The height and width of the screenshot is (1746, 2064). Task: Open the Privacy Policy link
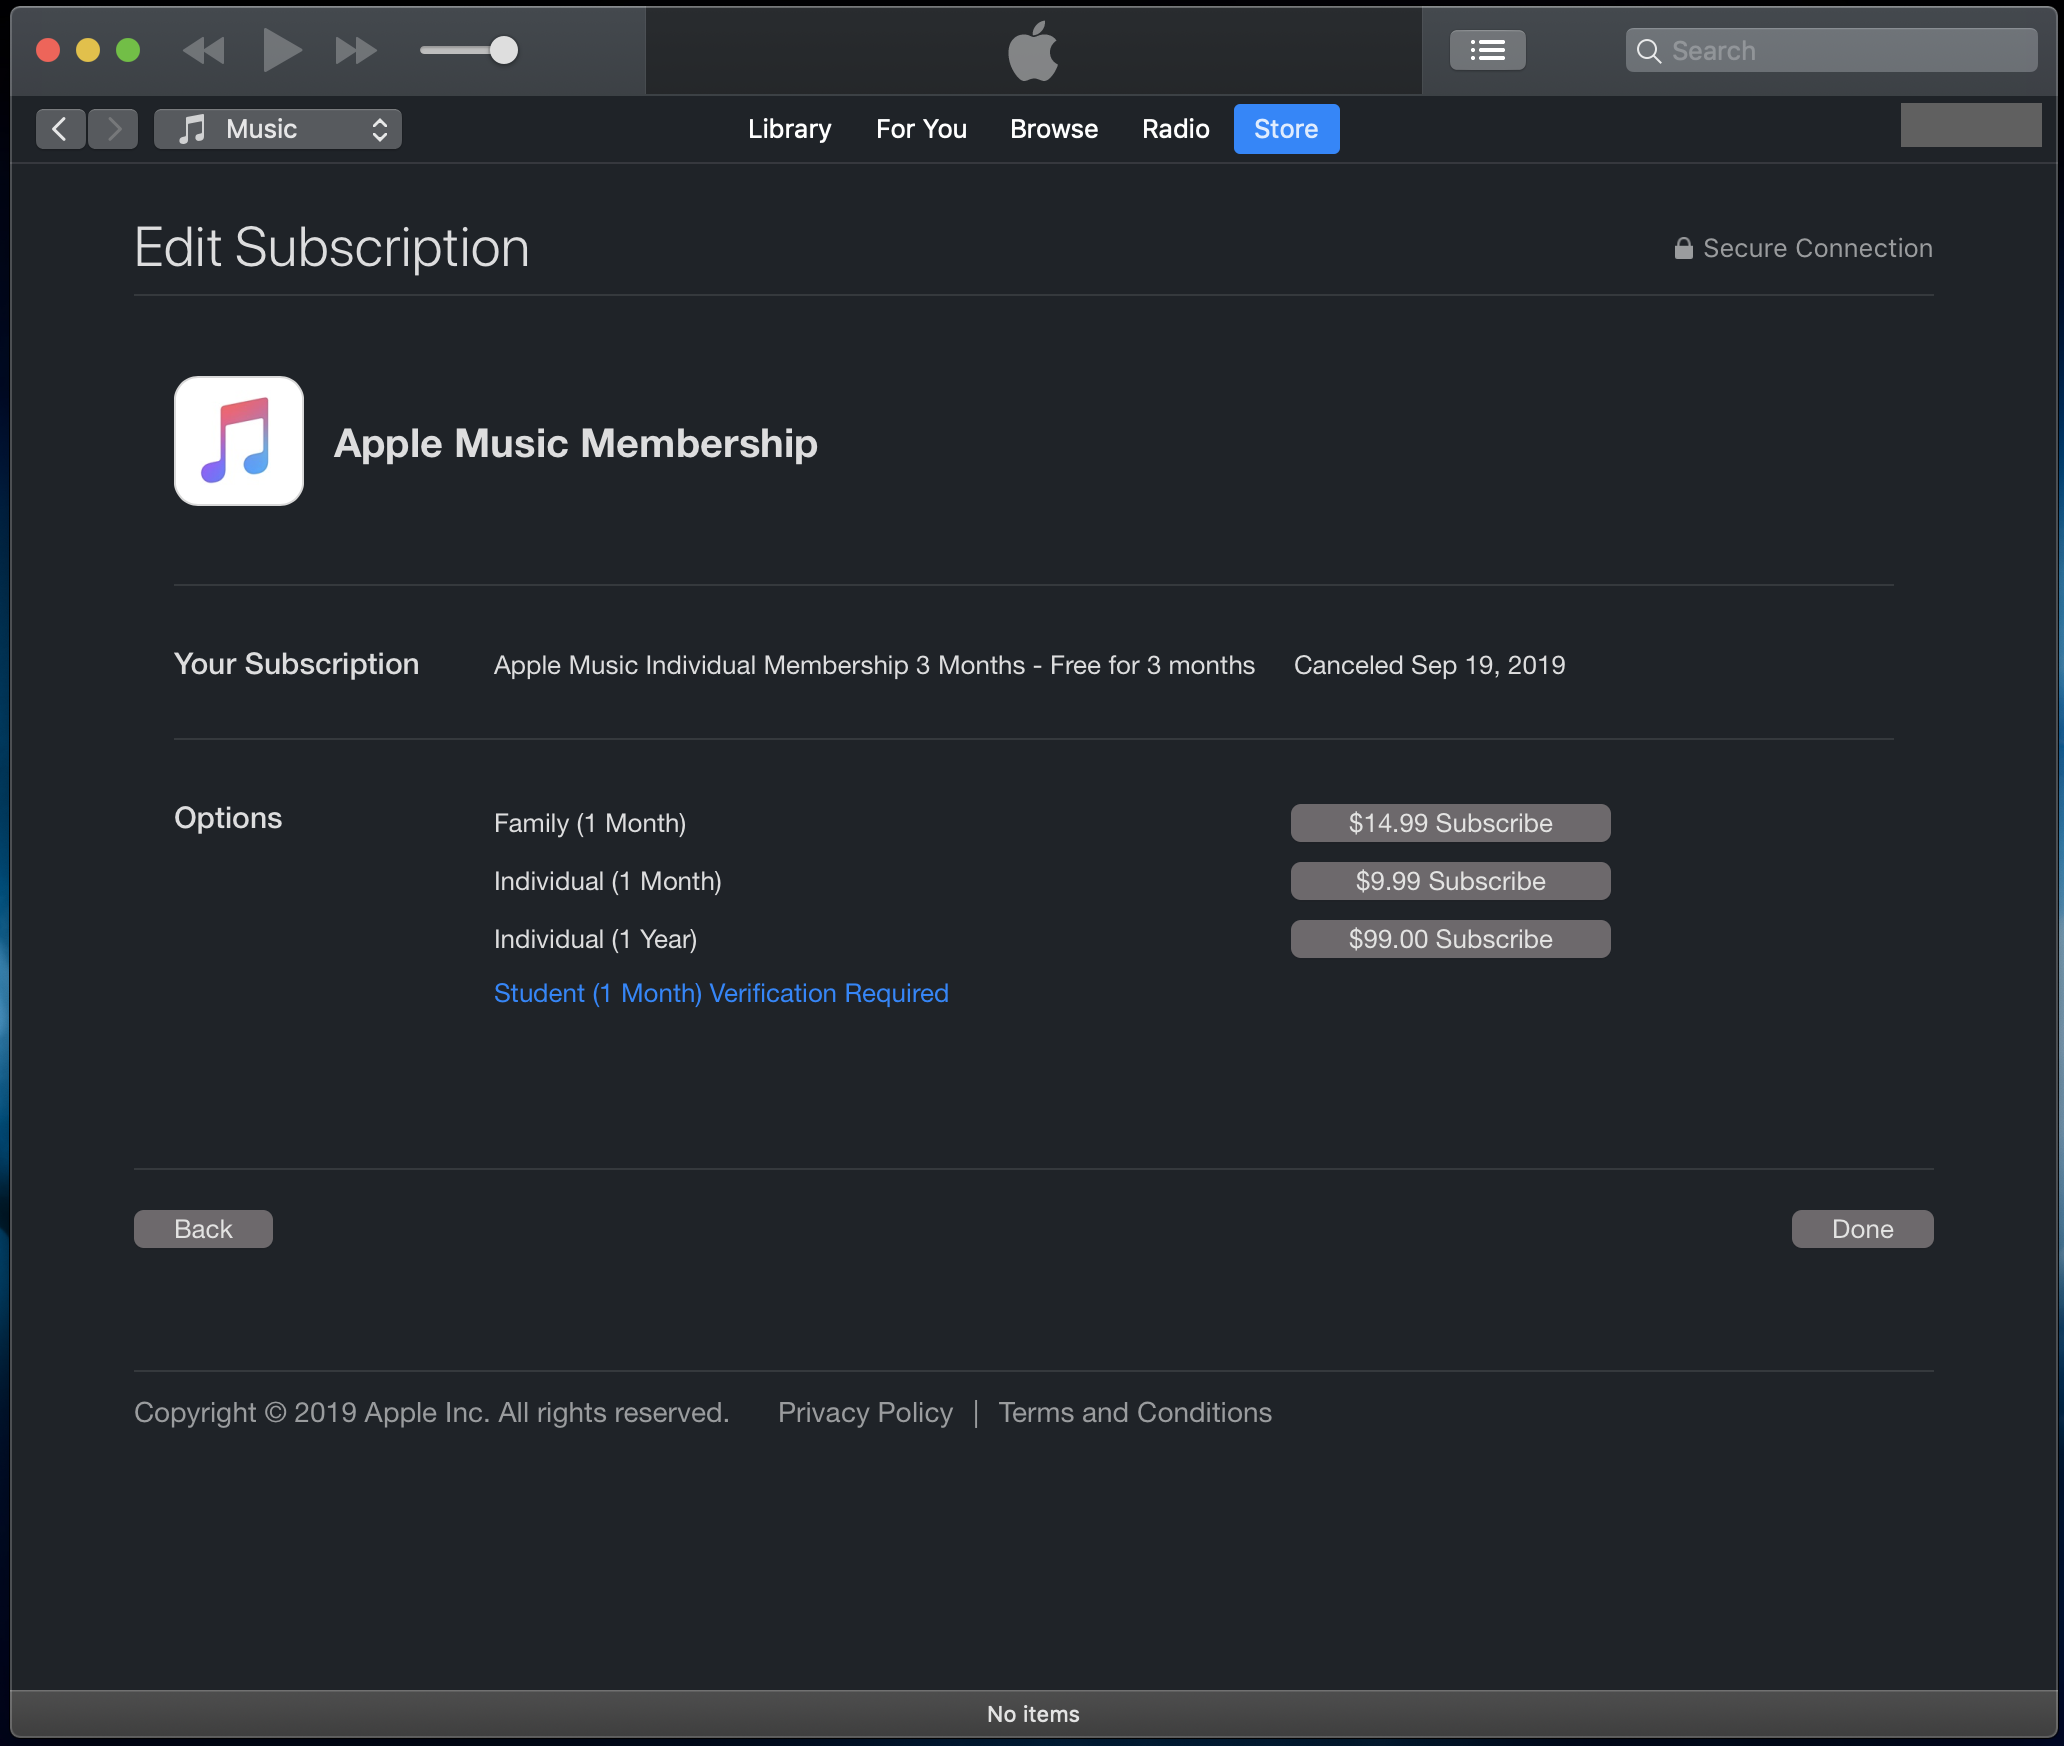865,1412
